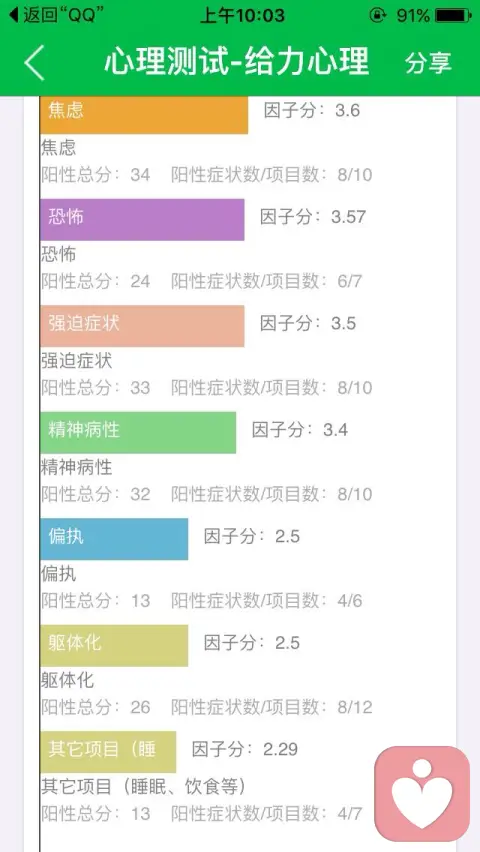
Task: Select the 其它项目 bar
Action: pyautogui.click(x=108, y=751)
